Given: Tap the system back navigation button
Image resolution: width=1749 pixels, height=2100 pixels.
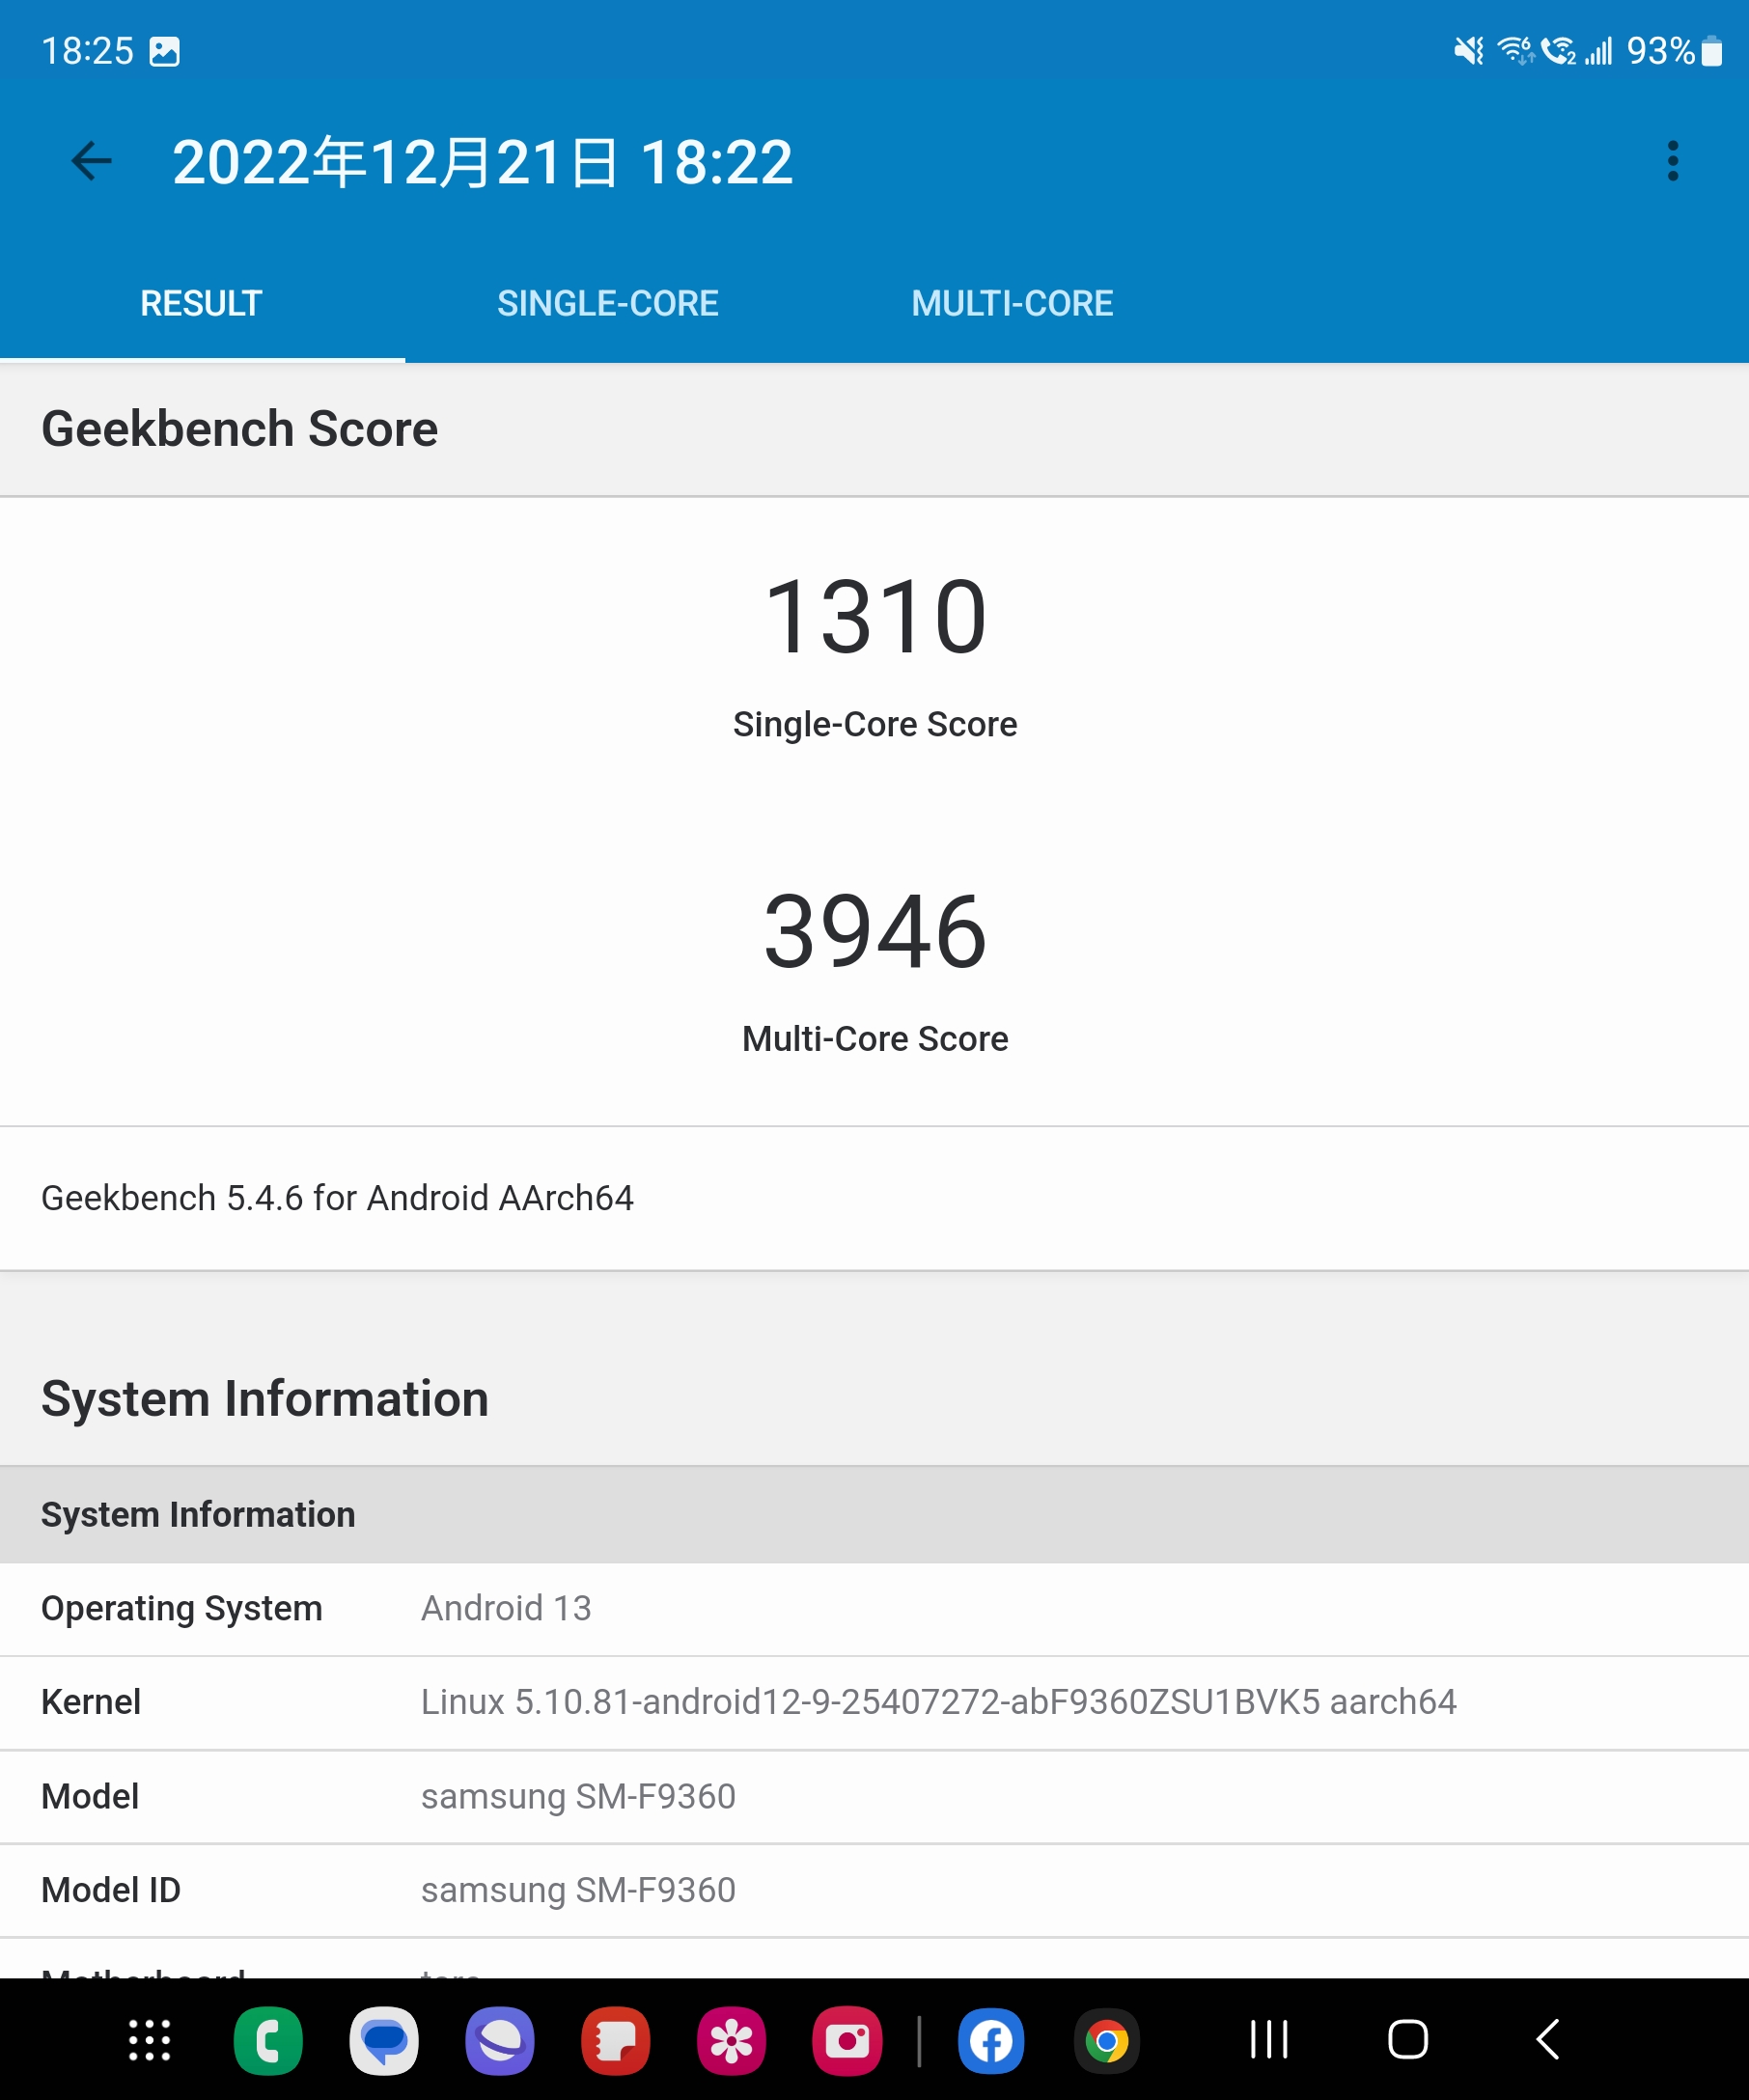Looking at the screenshot, I should pos(1547,2039).
